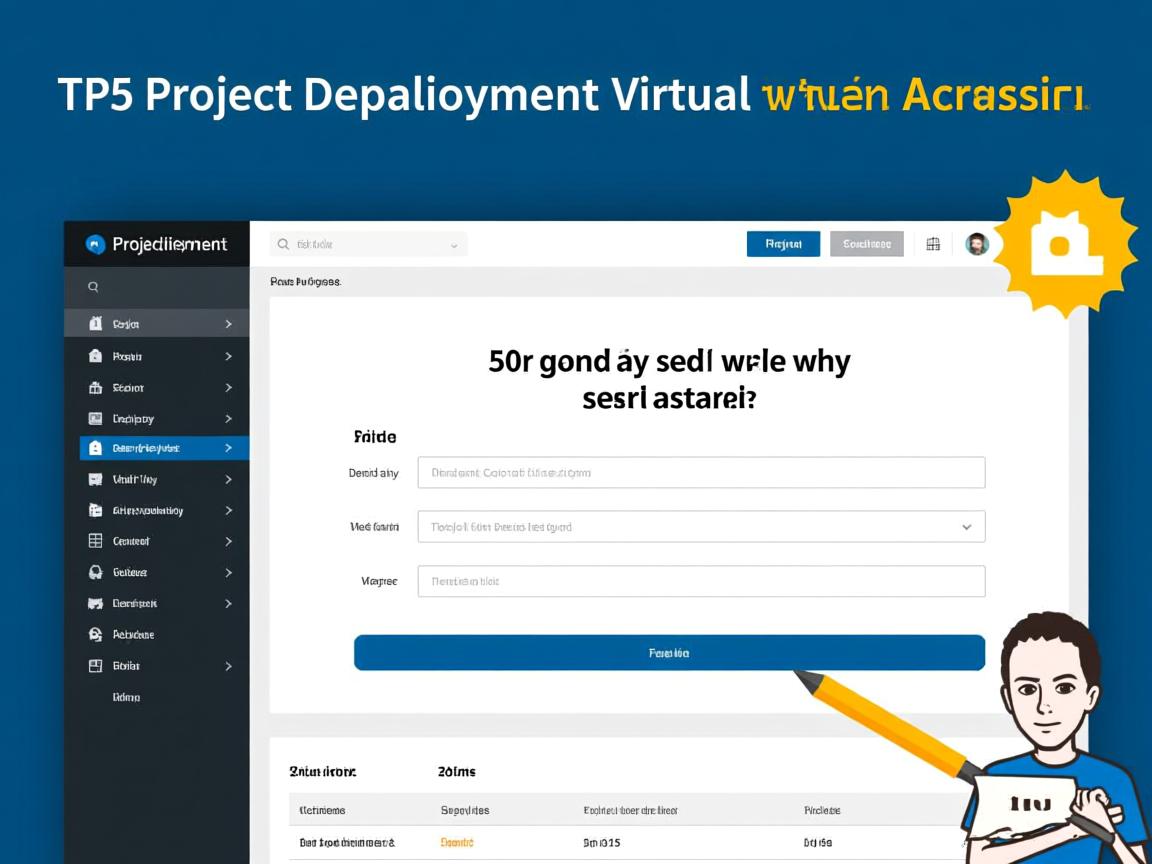The width and height of the screenshot is (1152, 864).
Task: Click the small blue button in the top bar
Action: [x=783, y=244]
